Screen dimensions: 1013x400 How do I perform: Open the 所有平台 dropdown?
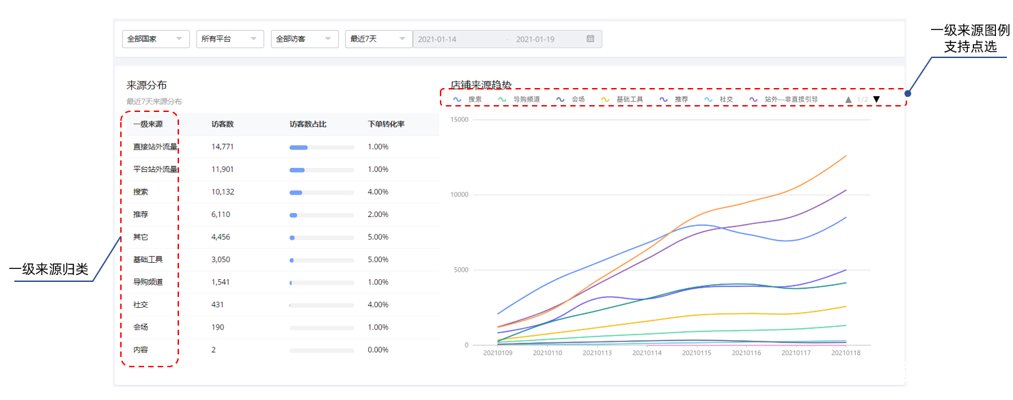coord(230,39)
